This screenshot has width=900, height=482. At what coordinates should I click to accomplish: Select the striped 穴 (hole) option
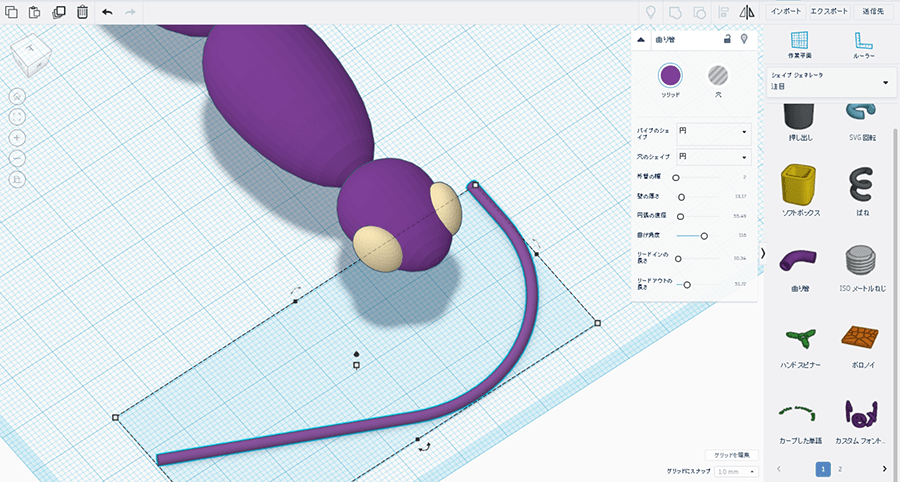pyautogui.click(x=717, y=75)
